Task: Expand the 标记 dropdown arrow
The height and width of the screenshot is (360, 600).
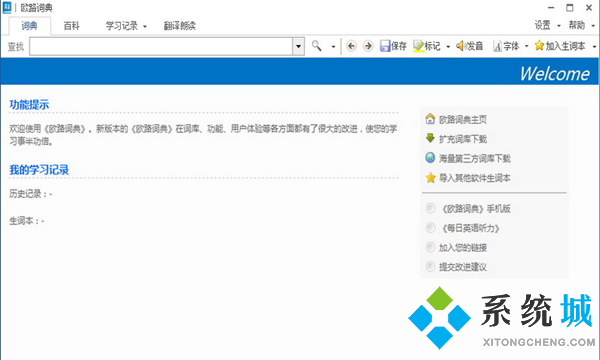Action: coord(448,47)
